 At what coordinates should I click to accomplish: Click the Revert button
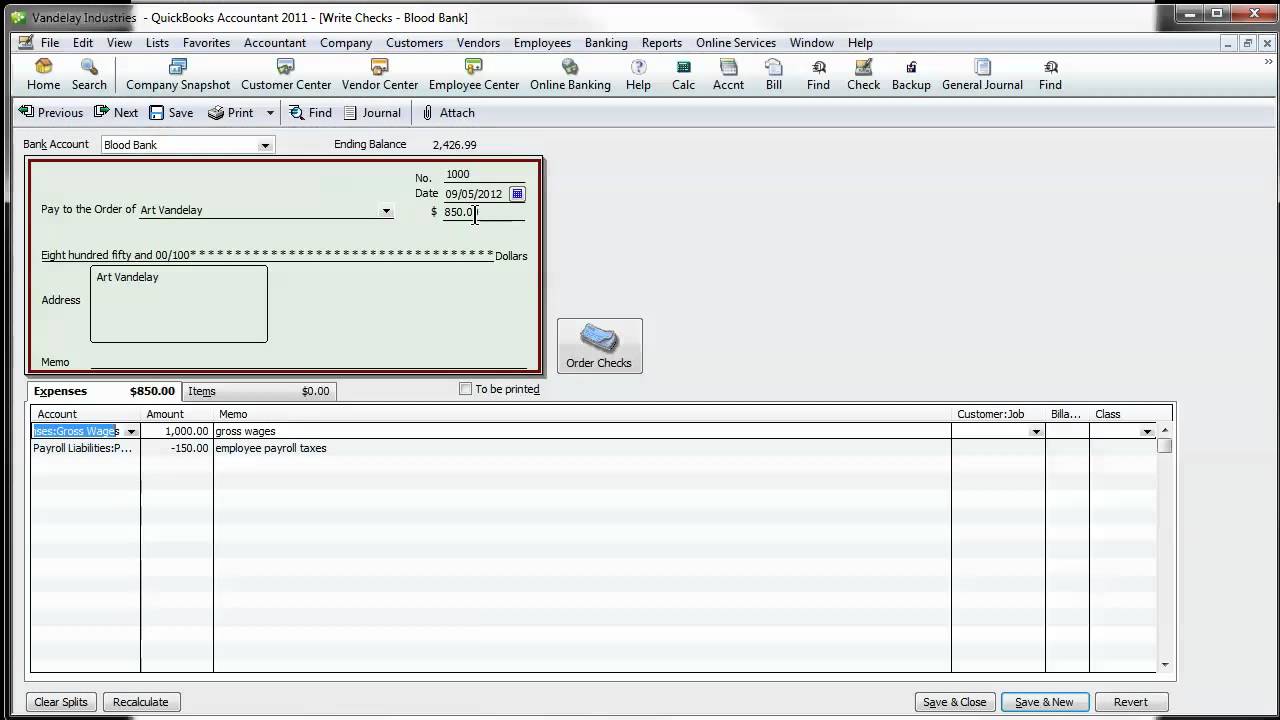[1131, 702]
